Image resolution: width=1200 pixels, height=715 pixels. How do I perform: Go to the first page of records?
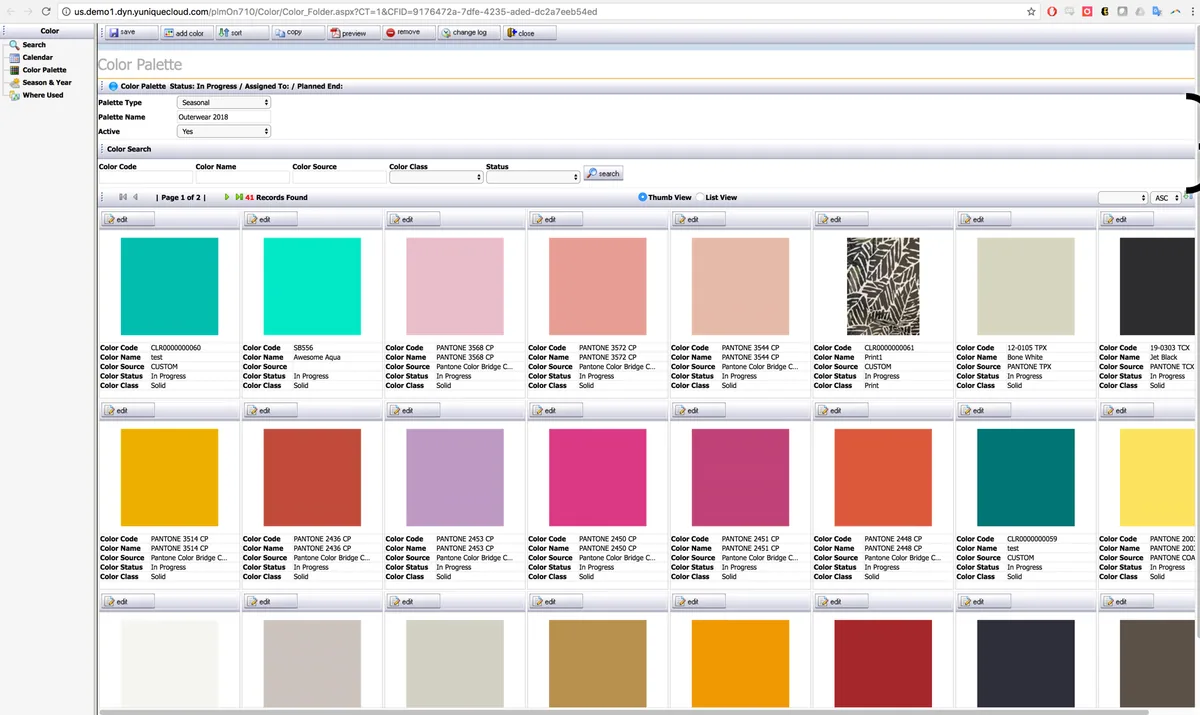click(x=123, y=197)
